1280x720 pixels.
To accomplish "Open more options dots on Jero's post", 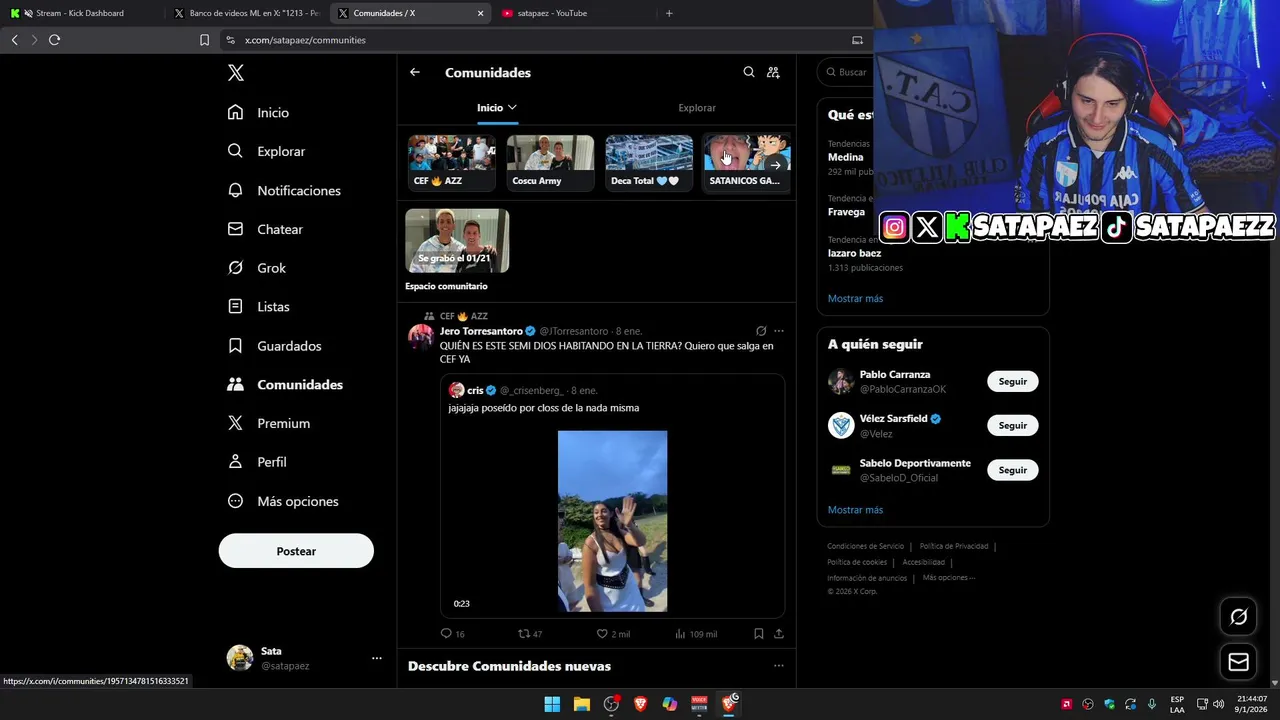I will pos(779,331).
